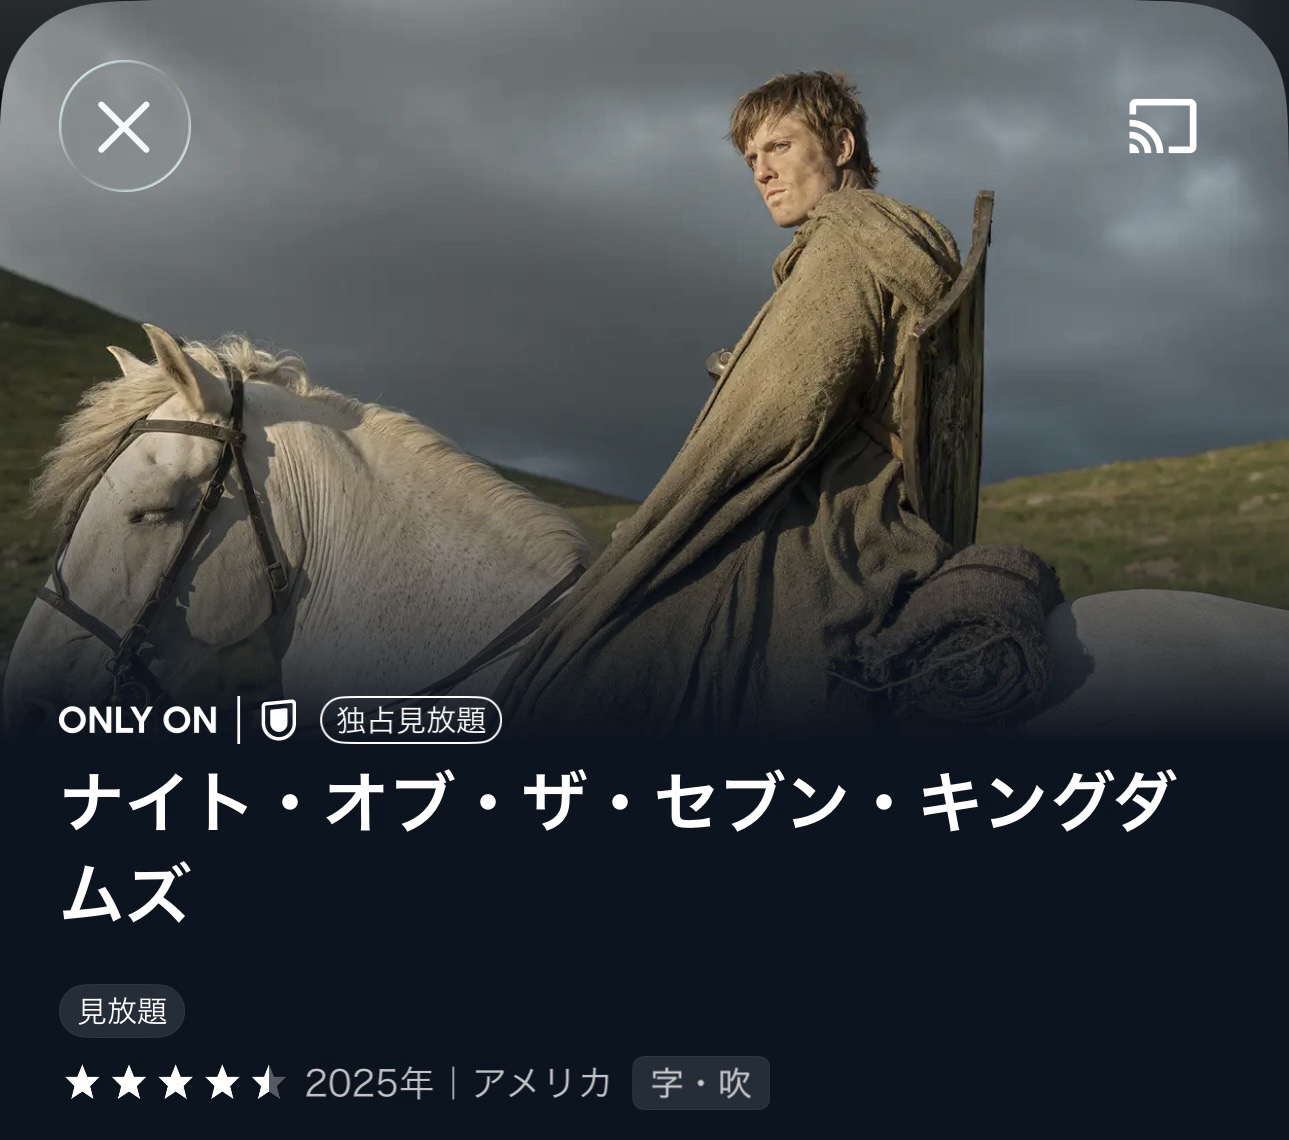Screen dimensions: 1289x1140
Task: Click the first rating star
Action: click(x=81, y=1083)
